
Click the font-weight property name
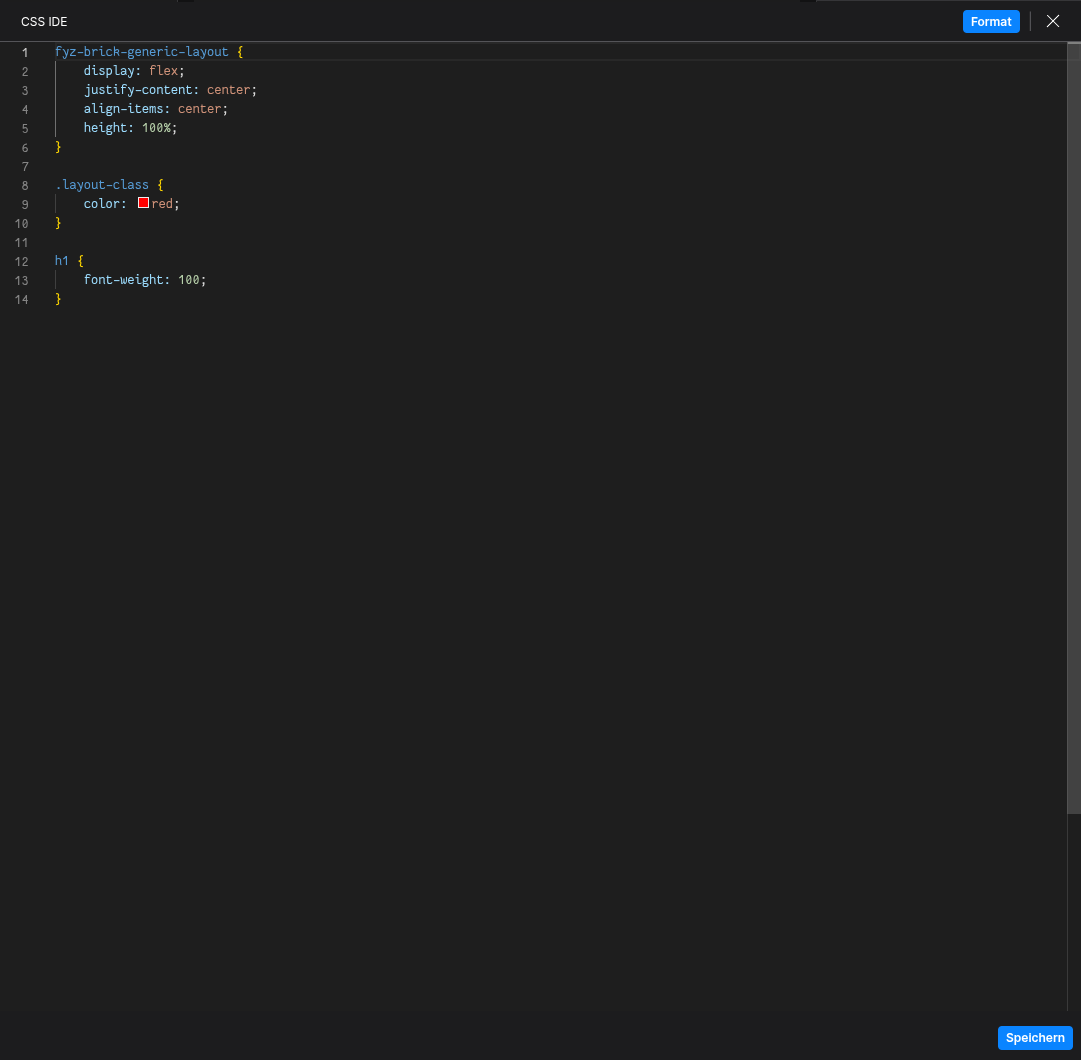(123, 280)
